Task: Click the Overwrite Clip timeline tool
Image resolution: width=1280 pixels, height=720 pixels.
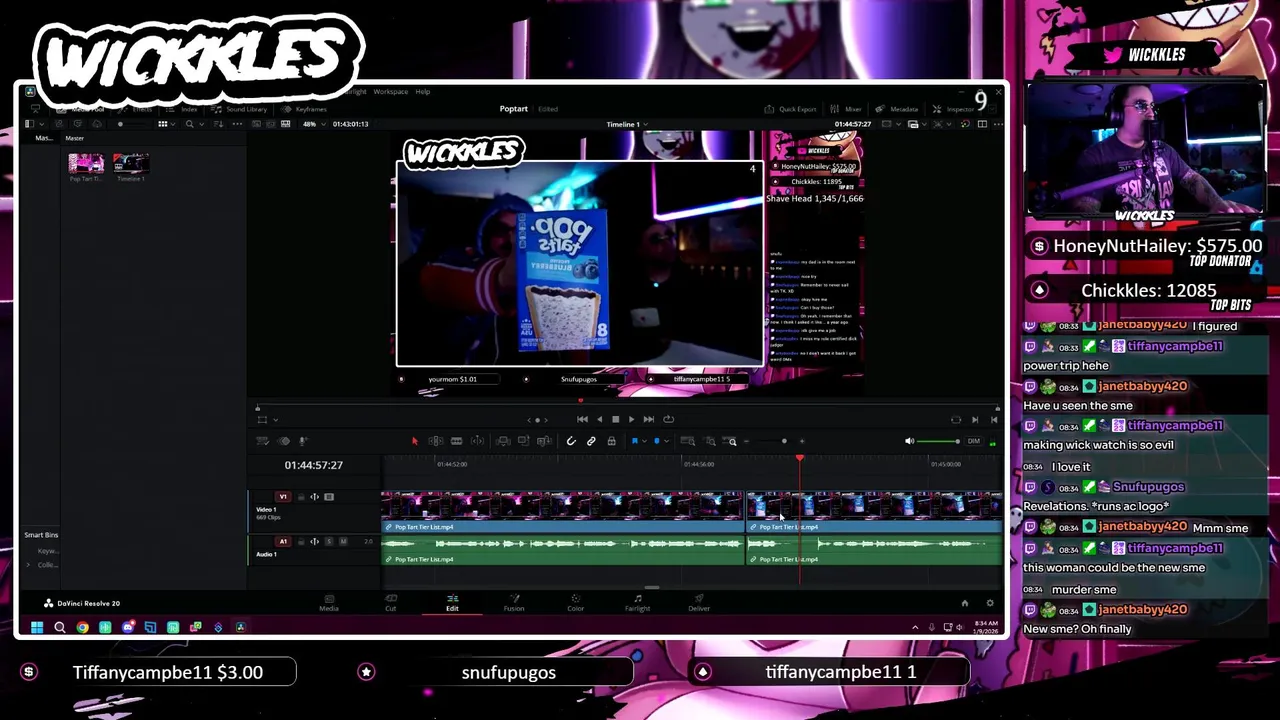Action: click(523, 441)
